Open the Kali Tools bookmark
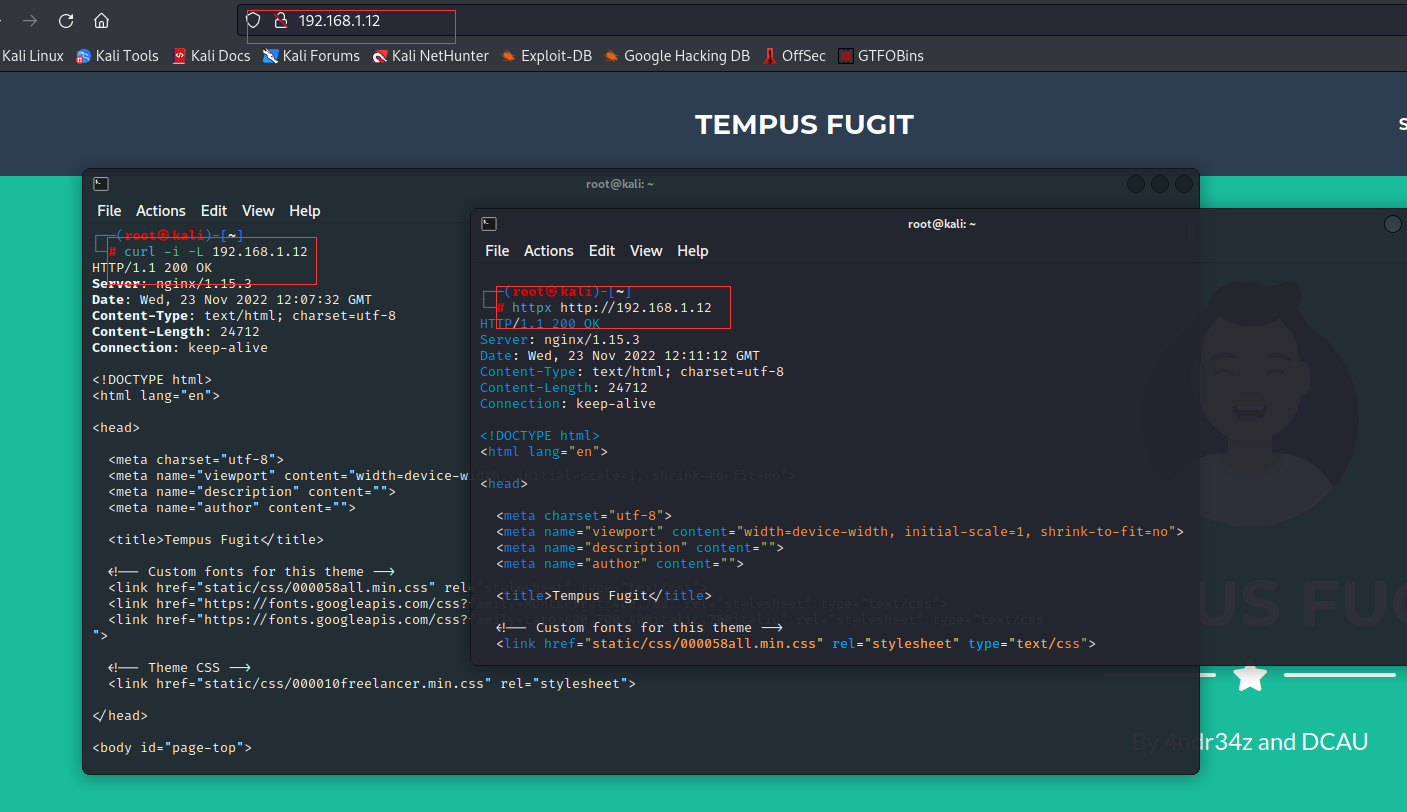This screenshot has width=1407, height=812. [118, 56]
